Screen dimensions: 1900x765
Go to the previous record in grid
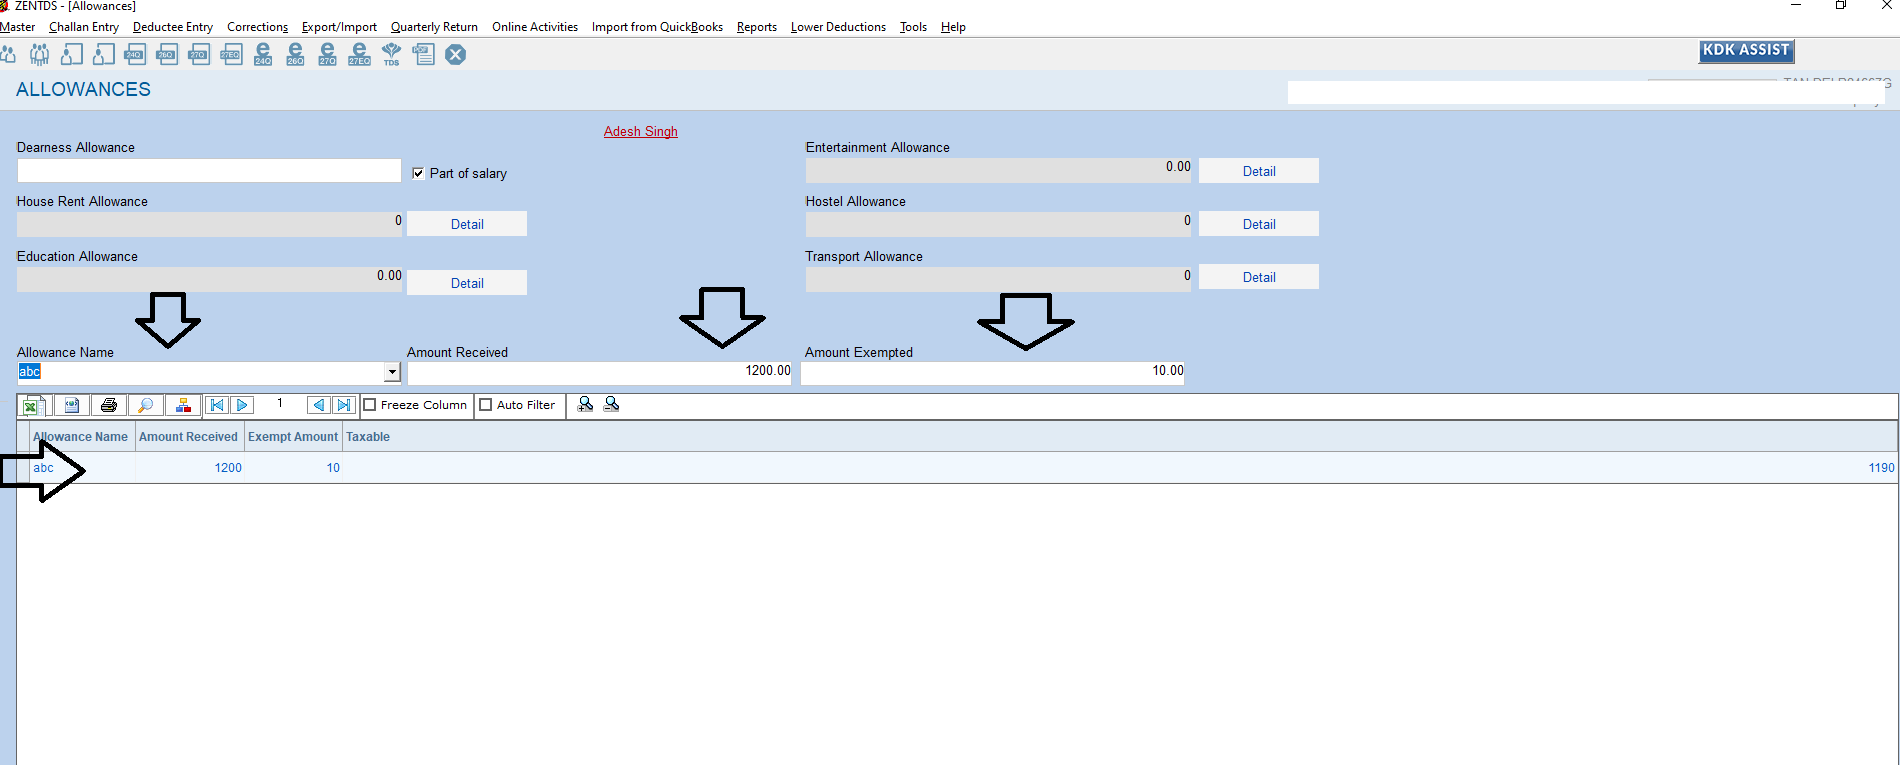click(319, 405)
